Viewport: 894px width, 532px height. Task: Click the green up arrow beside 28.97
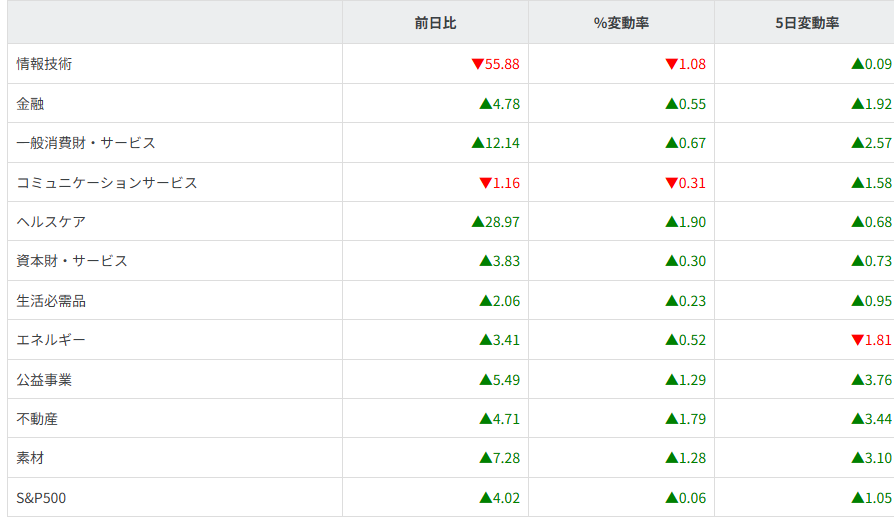point(477,222)
